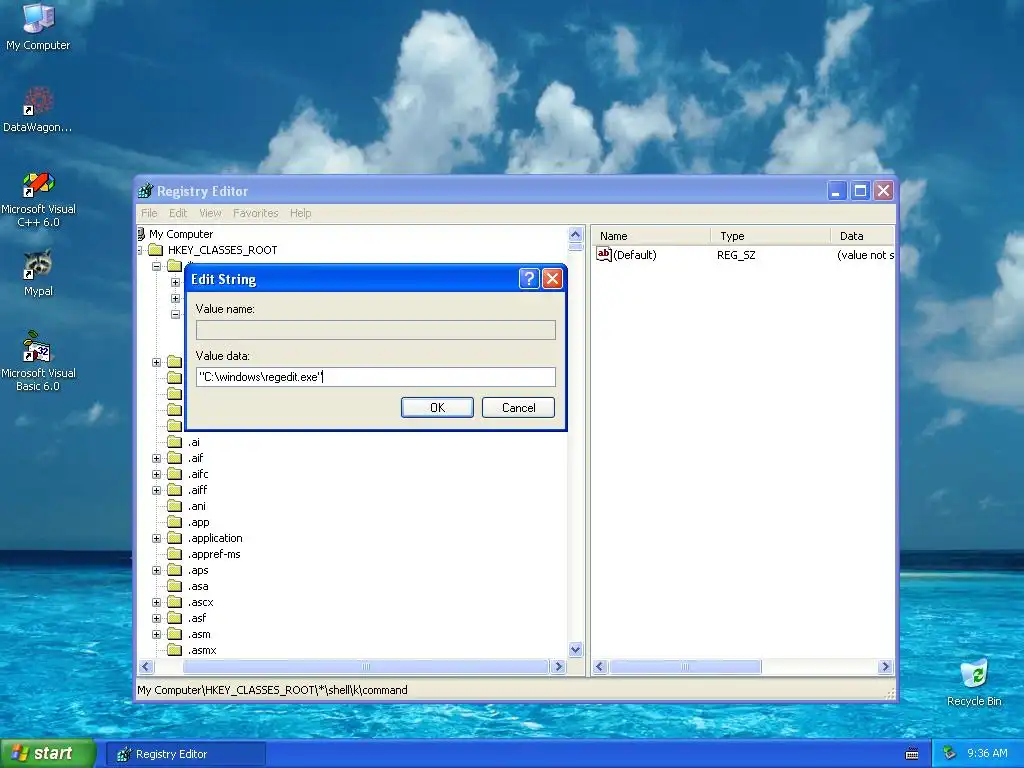Image resolution: width=1024 pixels, height=768 pixels.
Task: Expand the .aps key
Action: (x=157, y=571)
